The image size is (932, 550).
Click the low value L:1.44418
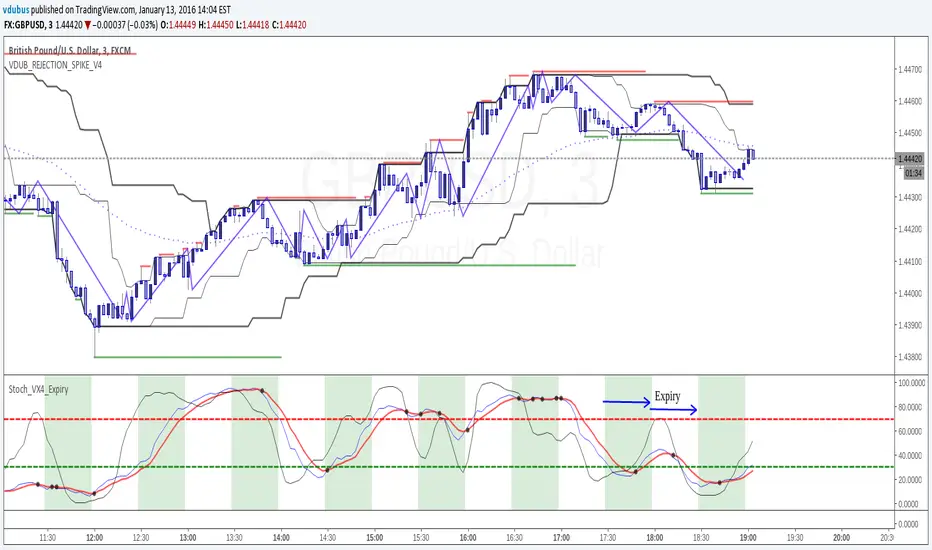[x=253, y=25]
